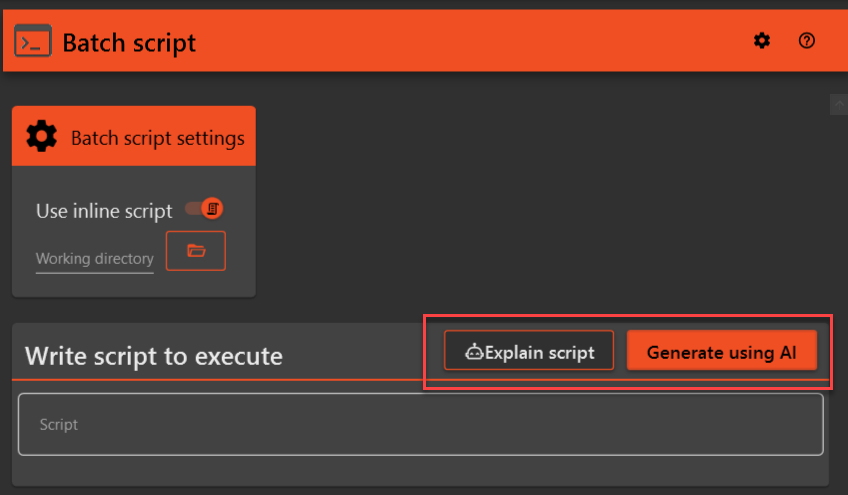Collapse the "Write script to execute" section

click(x=153, y=356)
